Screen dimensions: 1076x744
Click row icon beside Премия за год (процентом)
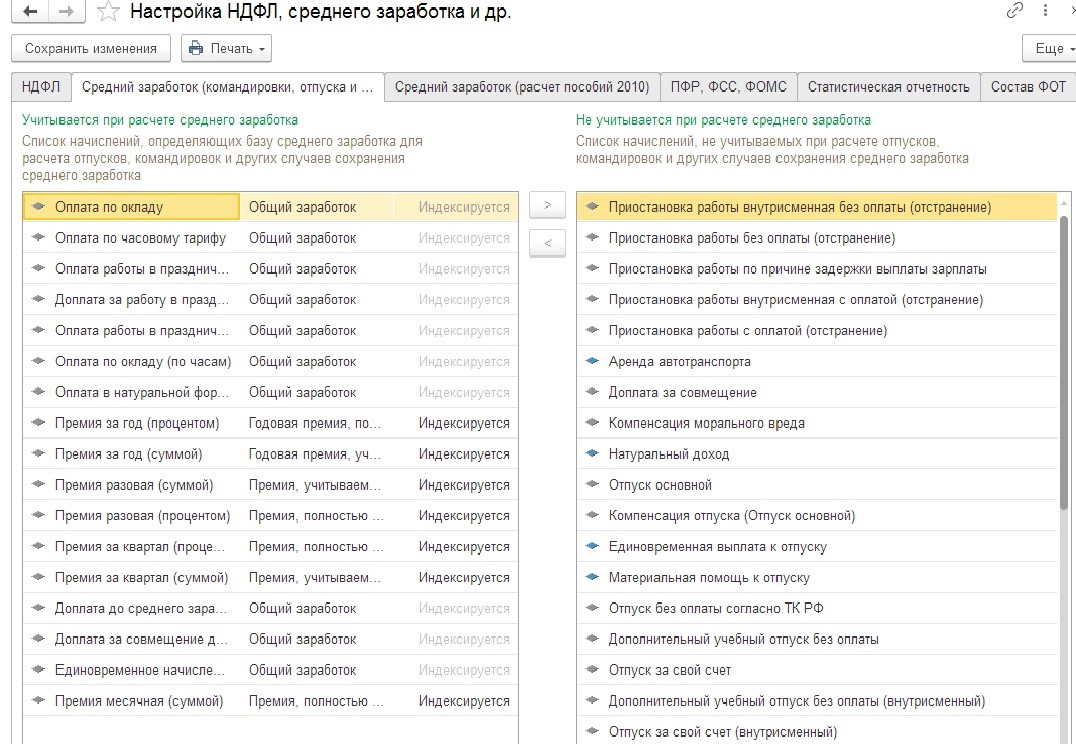38,423
